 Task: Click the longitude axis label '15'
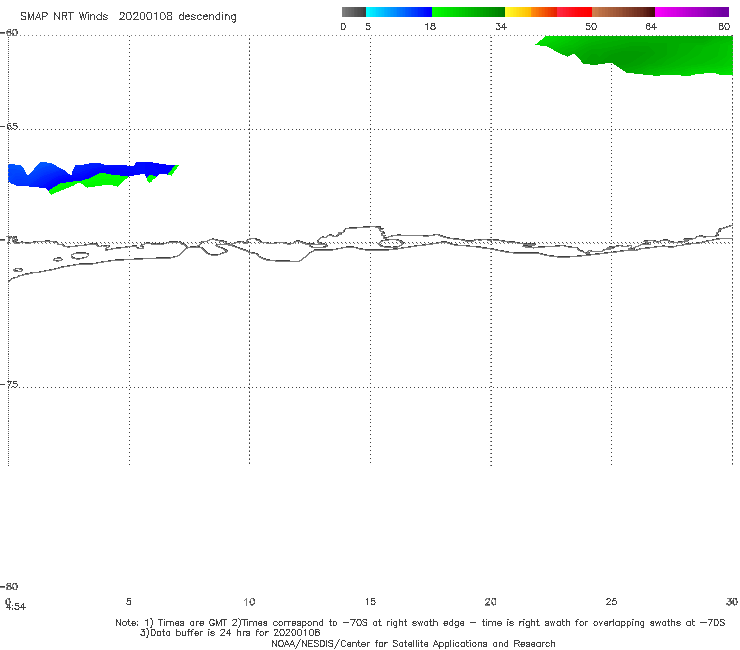point(370,602)
